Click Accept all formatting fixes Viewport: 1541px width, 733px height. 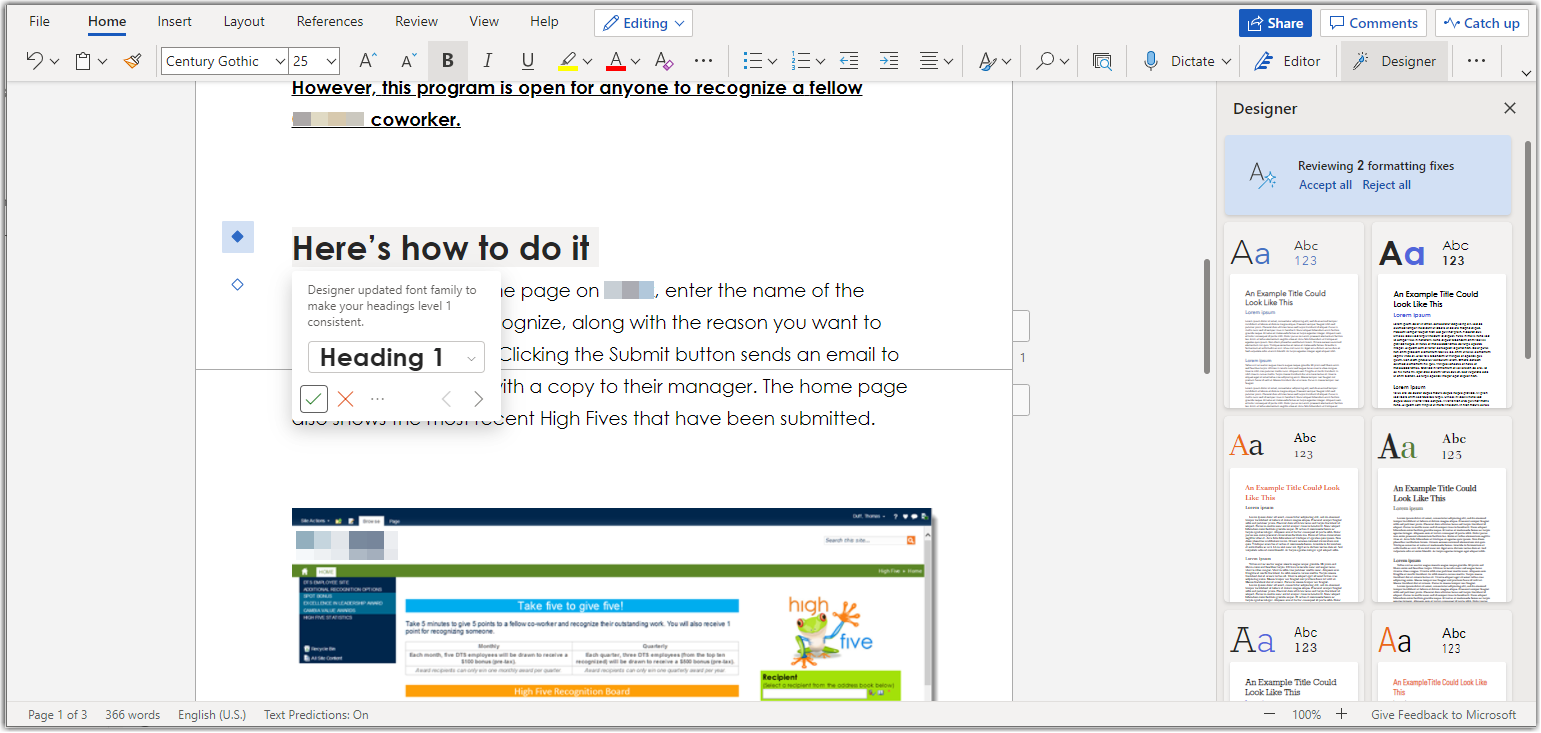coord(1325,184)
